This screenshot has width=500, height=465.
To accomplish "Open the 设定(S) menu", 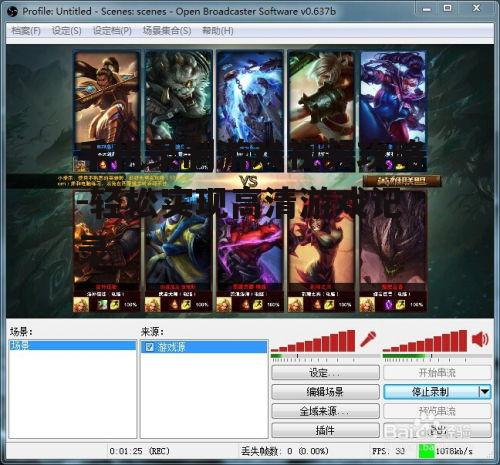I will pos(66,31).
